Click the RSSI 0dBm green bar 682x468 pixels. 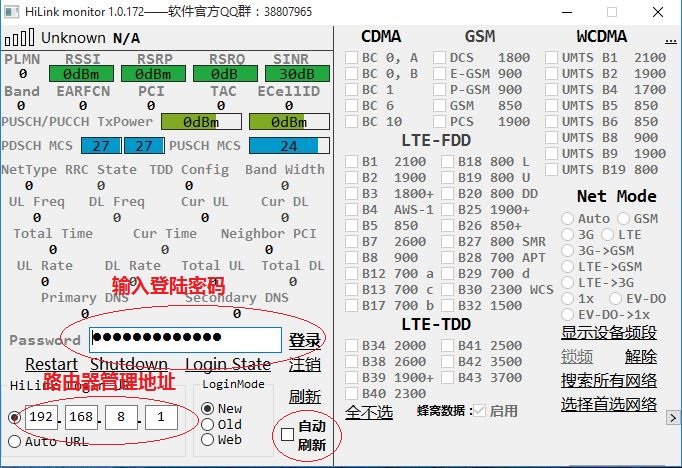[x=81, y=74]
